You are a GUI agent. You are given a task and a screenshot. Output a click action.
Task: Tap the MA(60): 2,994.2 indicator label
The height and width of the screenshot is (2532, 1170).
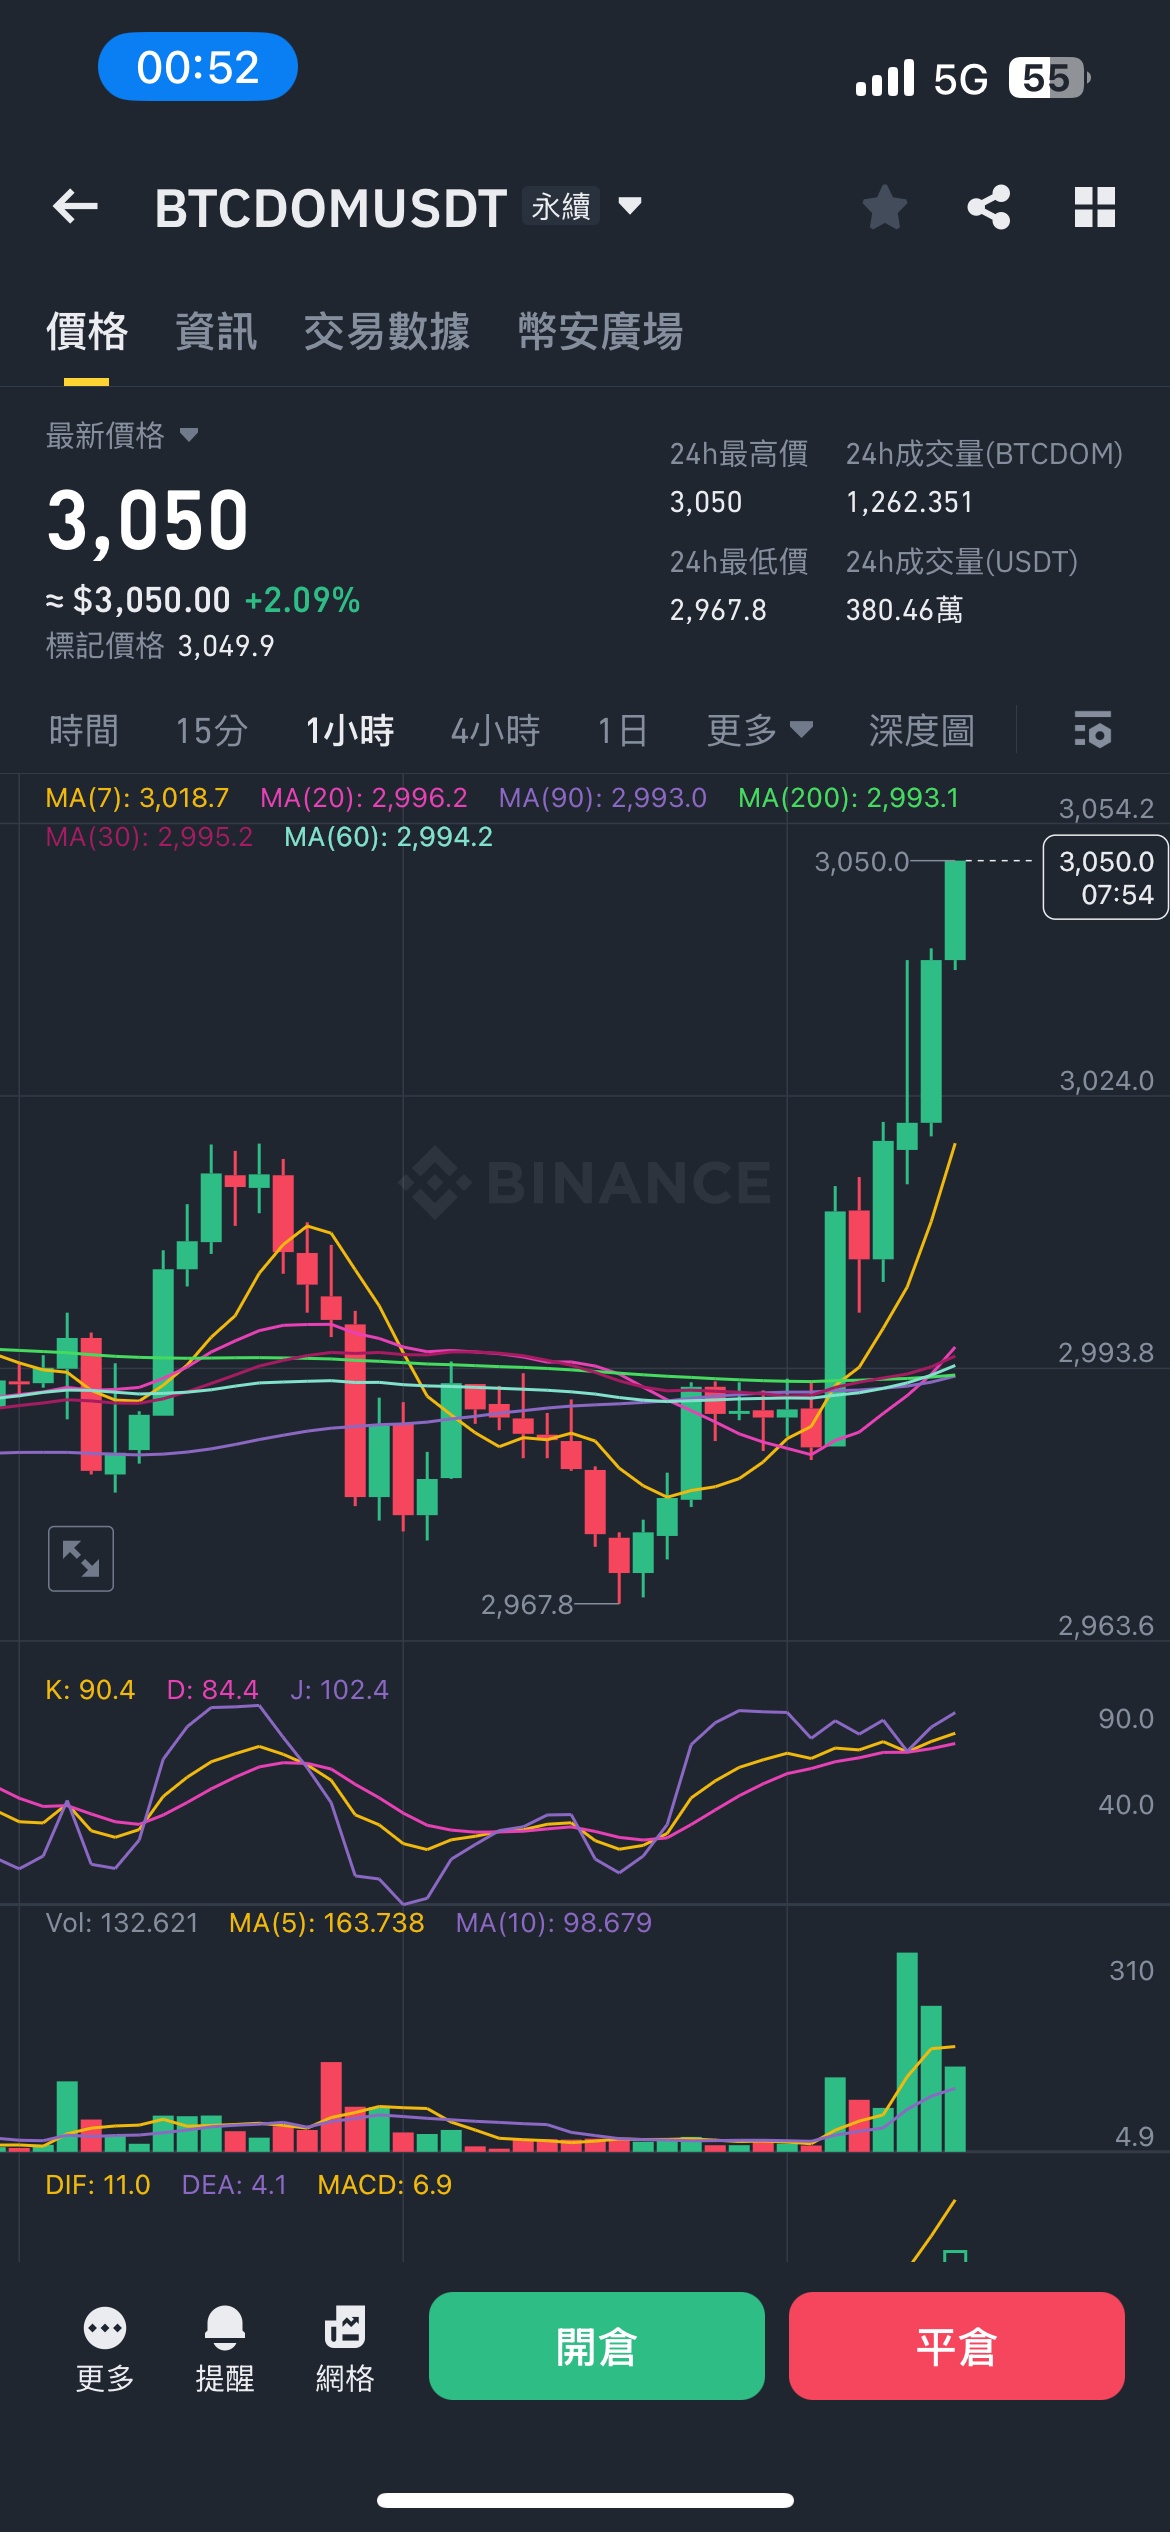pyautogui.click(x=389, y=837)
